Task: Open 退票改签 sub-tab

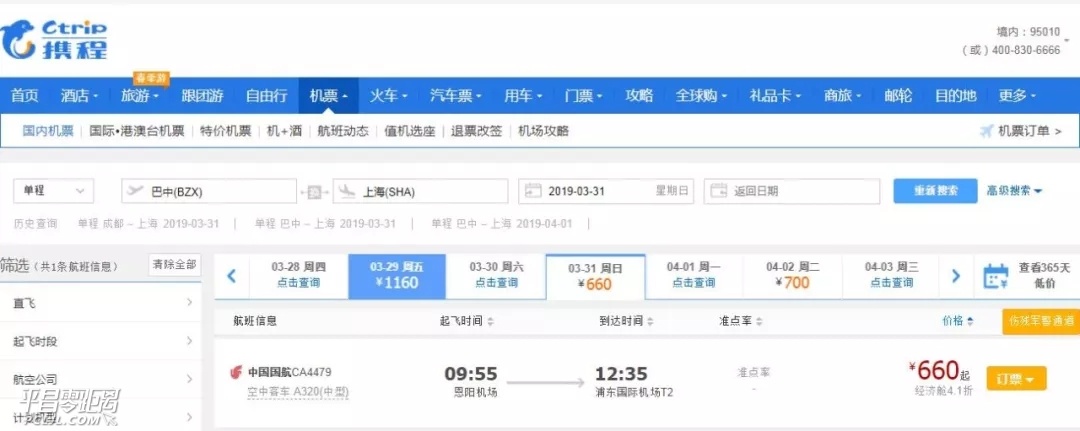Action: coord(477,131)
